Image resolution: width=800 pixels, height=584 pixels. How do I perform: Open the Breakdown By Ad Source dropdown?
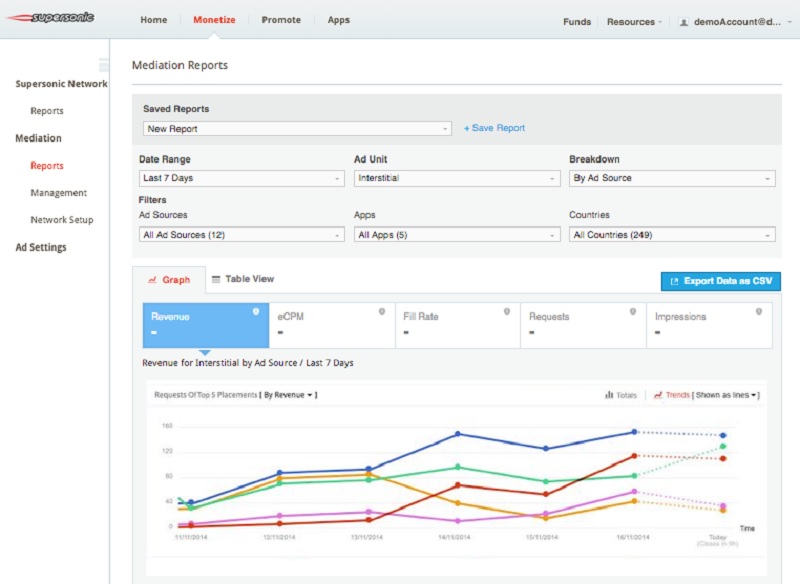coord(672,178)
